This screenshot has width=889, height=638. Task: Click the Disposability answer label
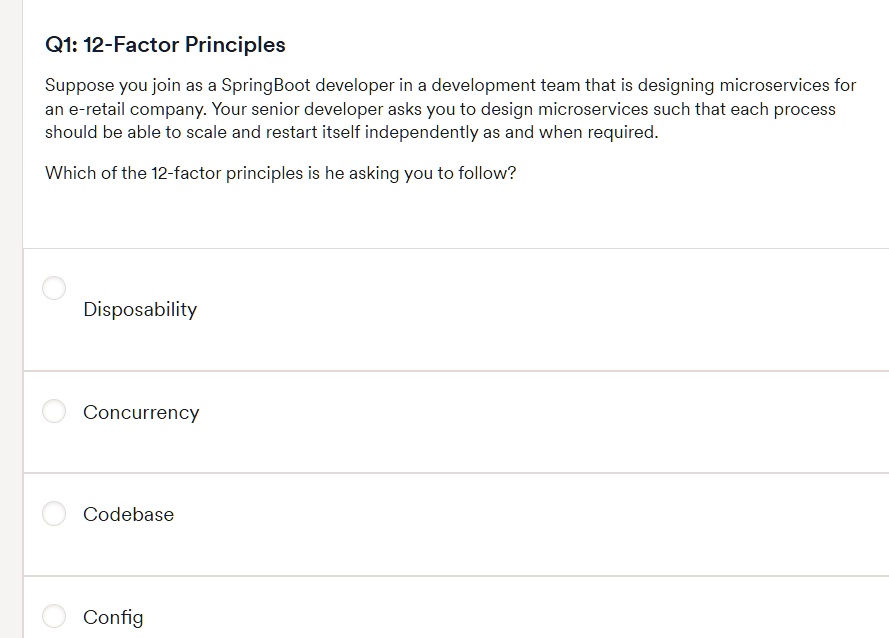pos(140,310)
